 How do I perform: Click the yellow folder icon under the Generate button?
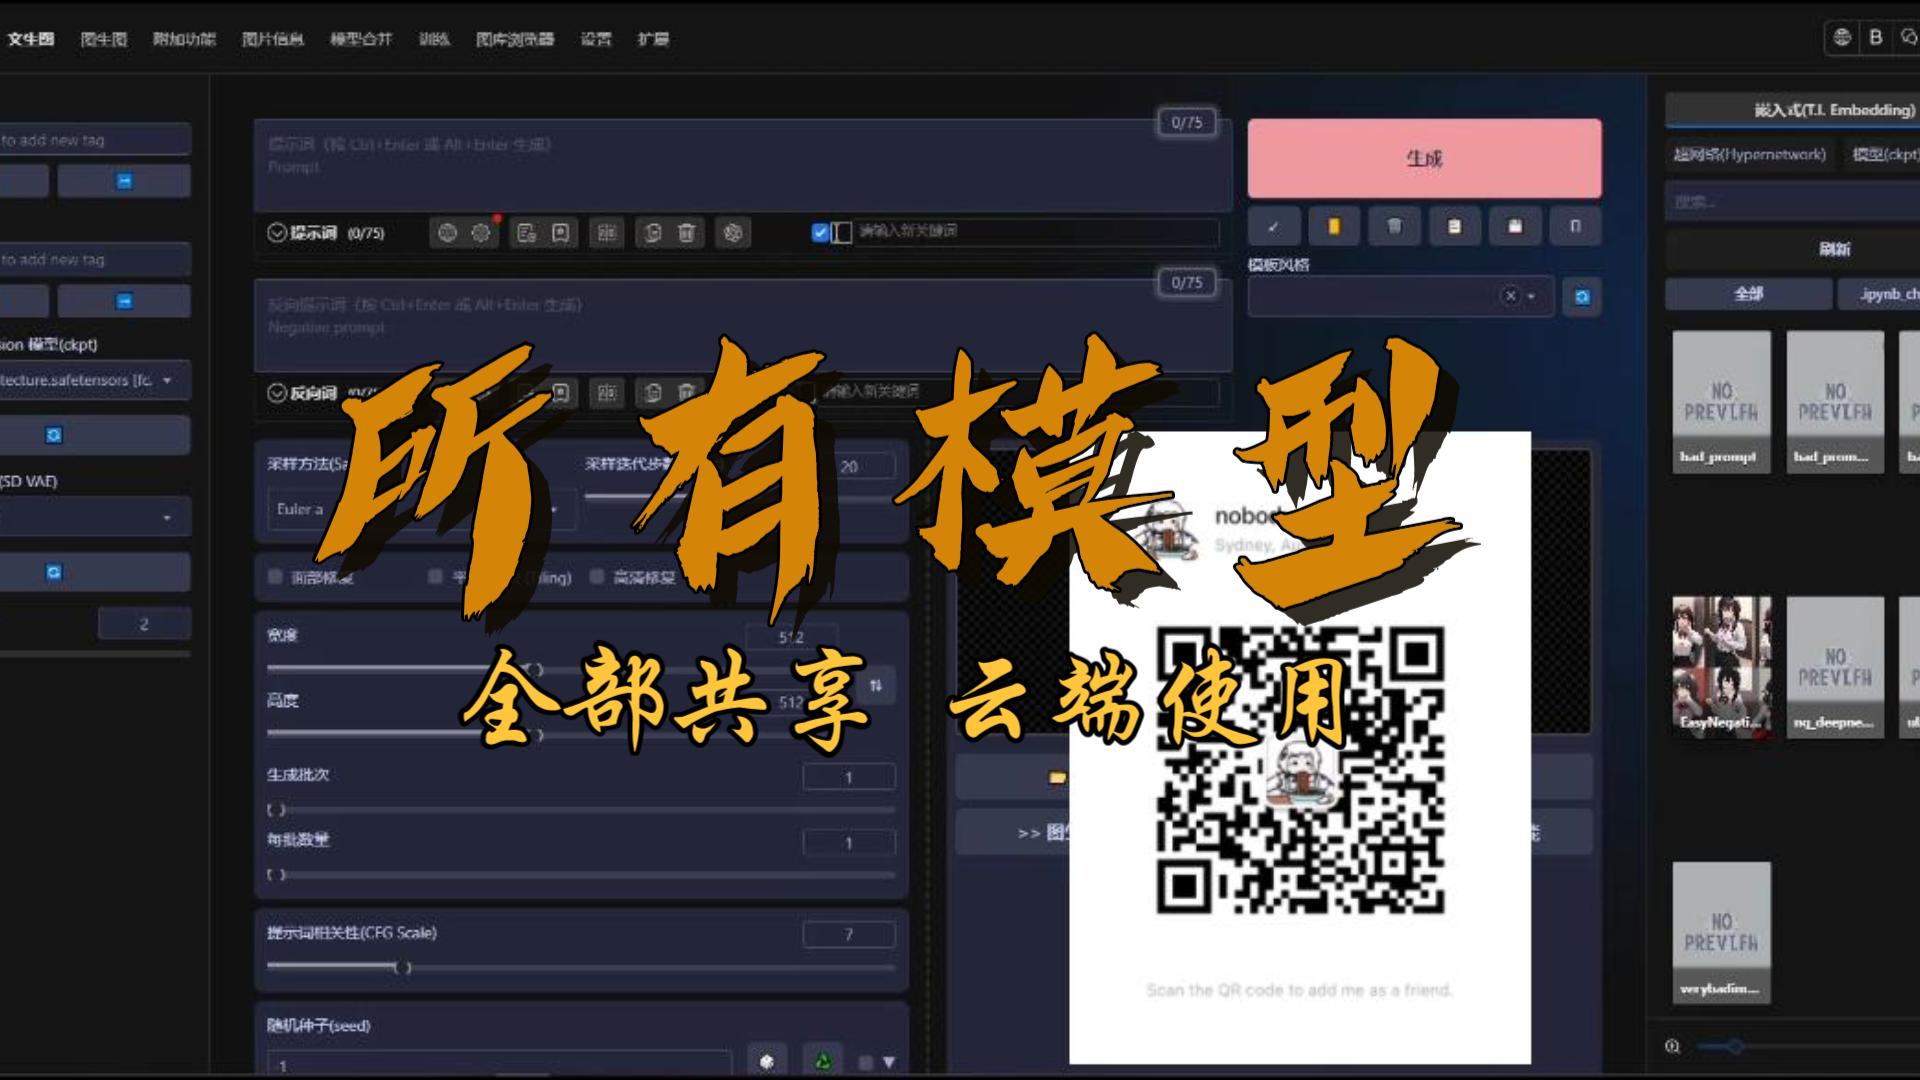click(1334, 227)
